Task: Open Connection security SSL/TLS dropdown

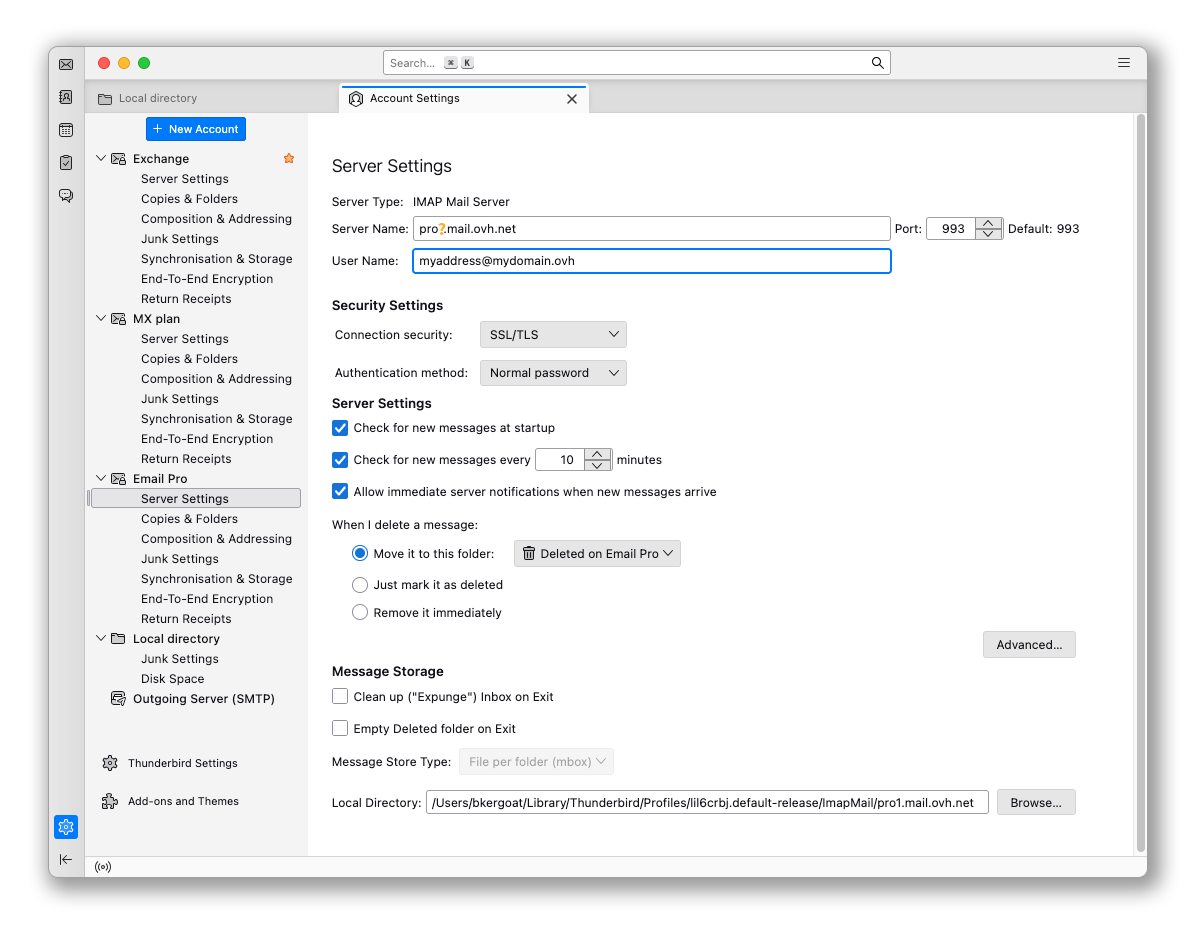Action: [x=553, y=335]
